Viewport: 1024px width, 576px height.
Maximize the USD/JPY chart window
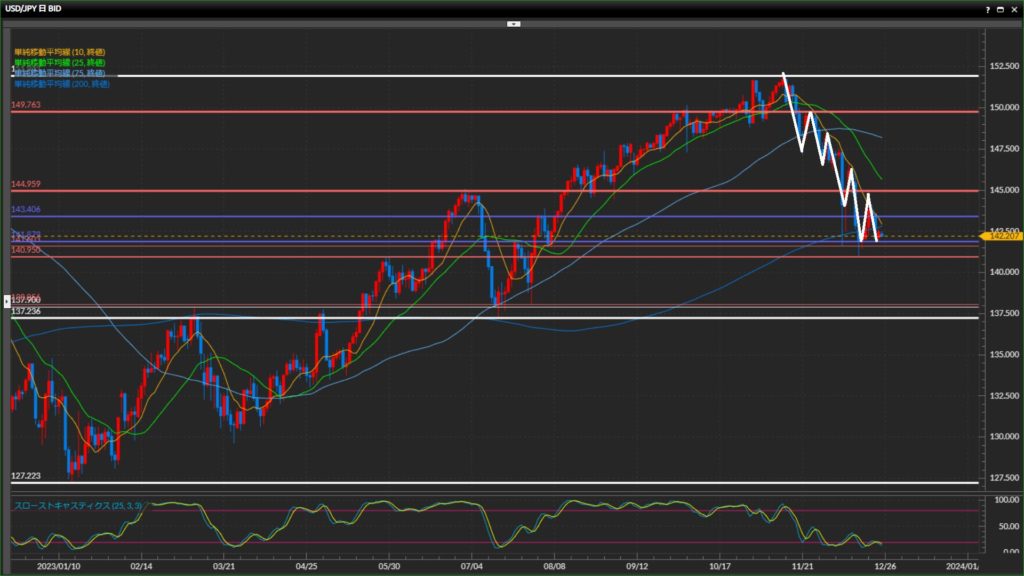click(x=1000, y=9)
